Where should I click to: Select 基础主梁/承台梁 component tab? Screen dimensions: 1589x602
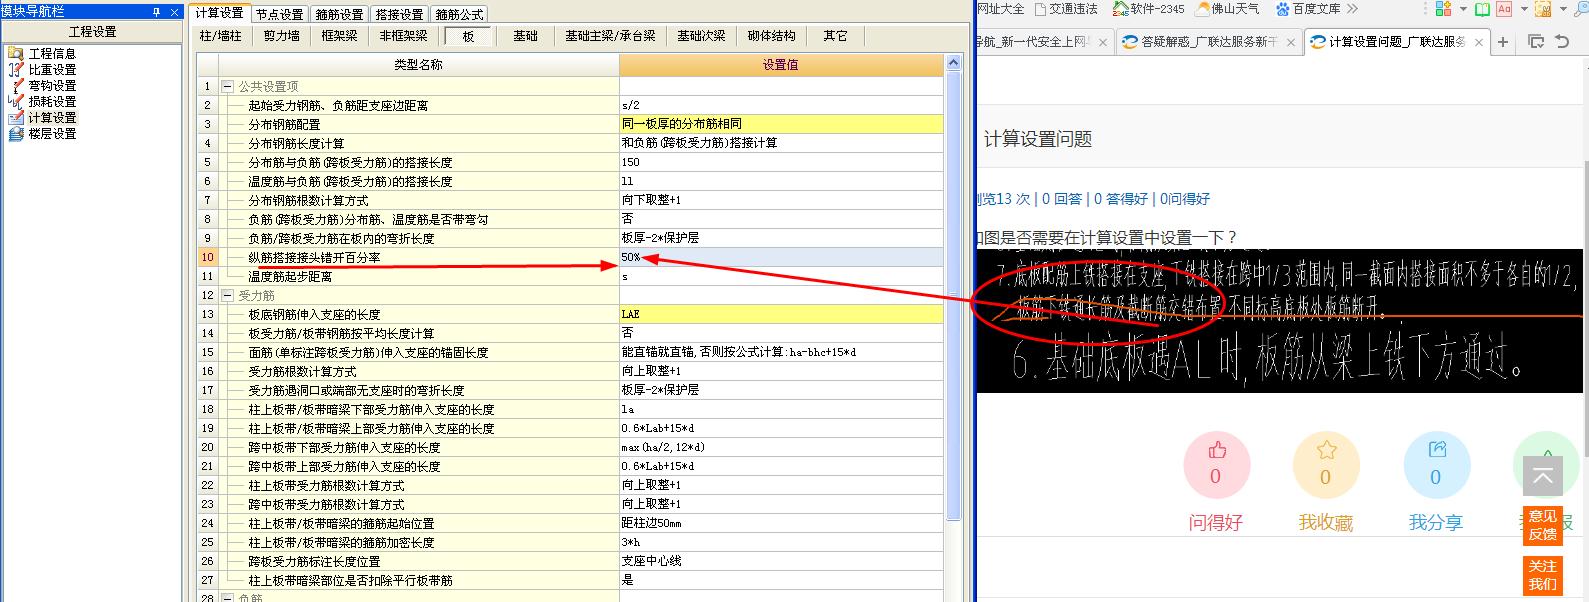click(x=610, y=36)
